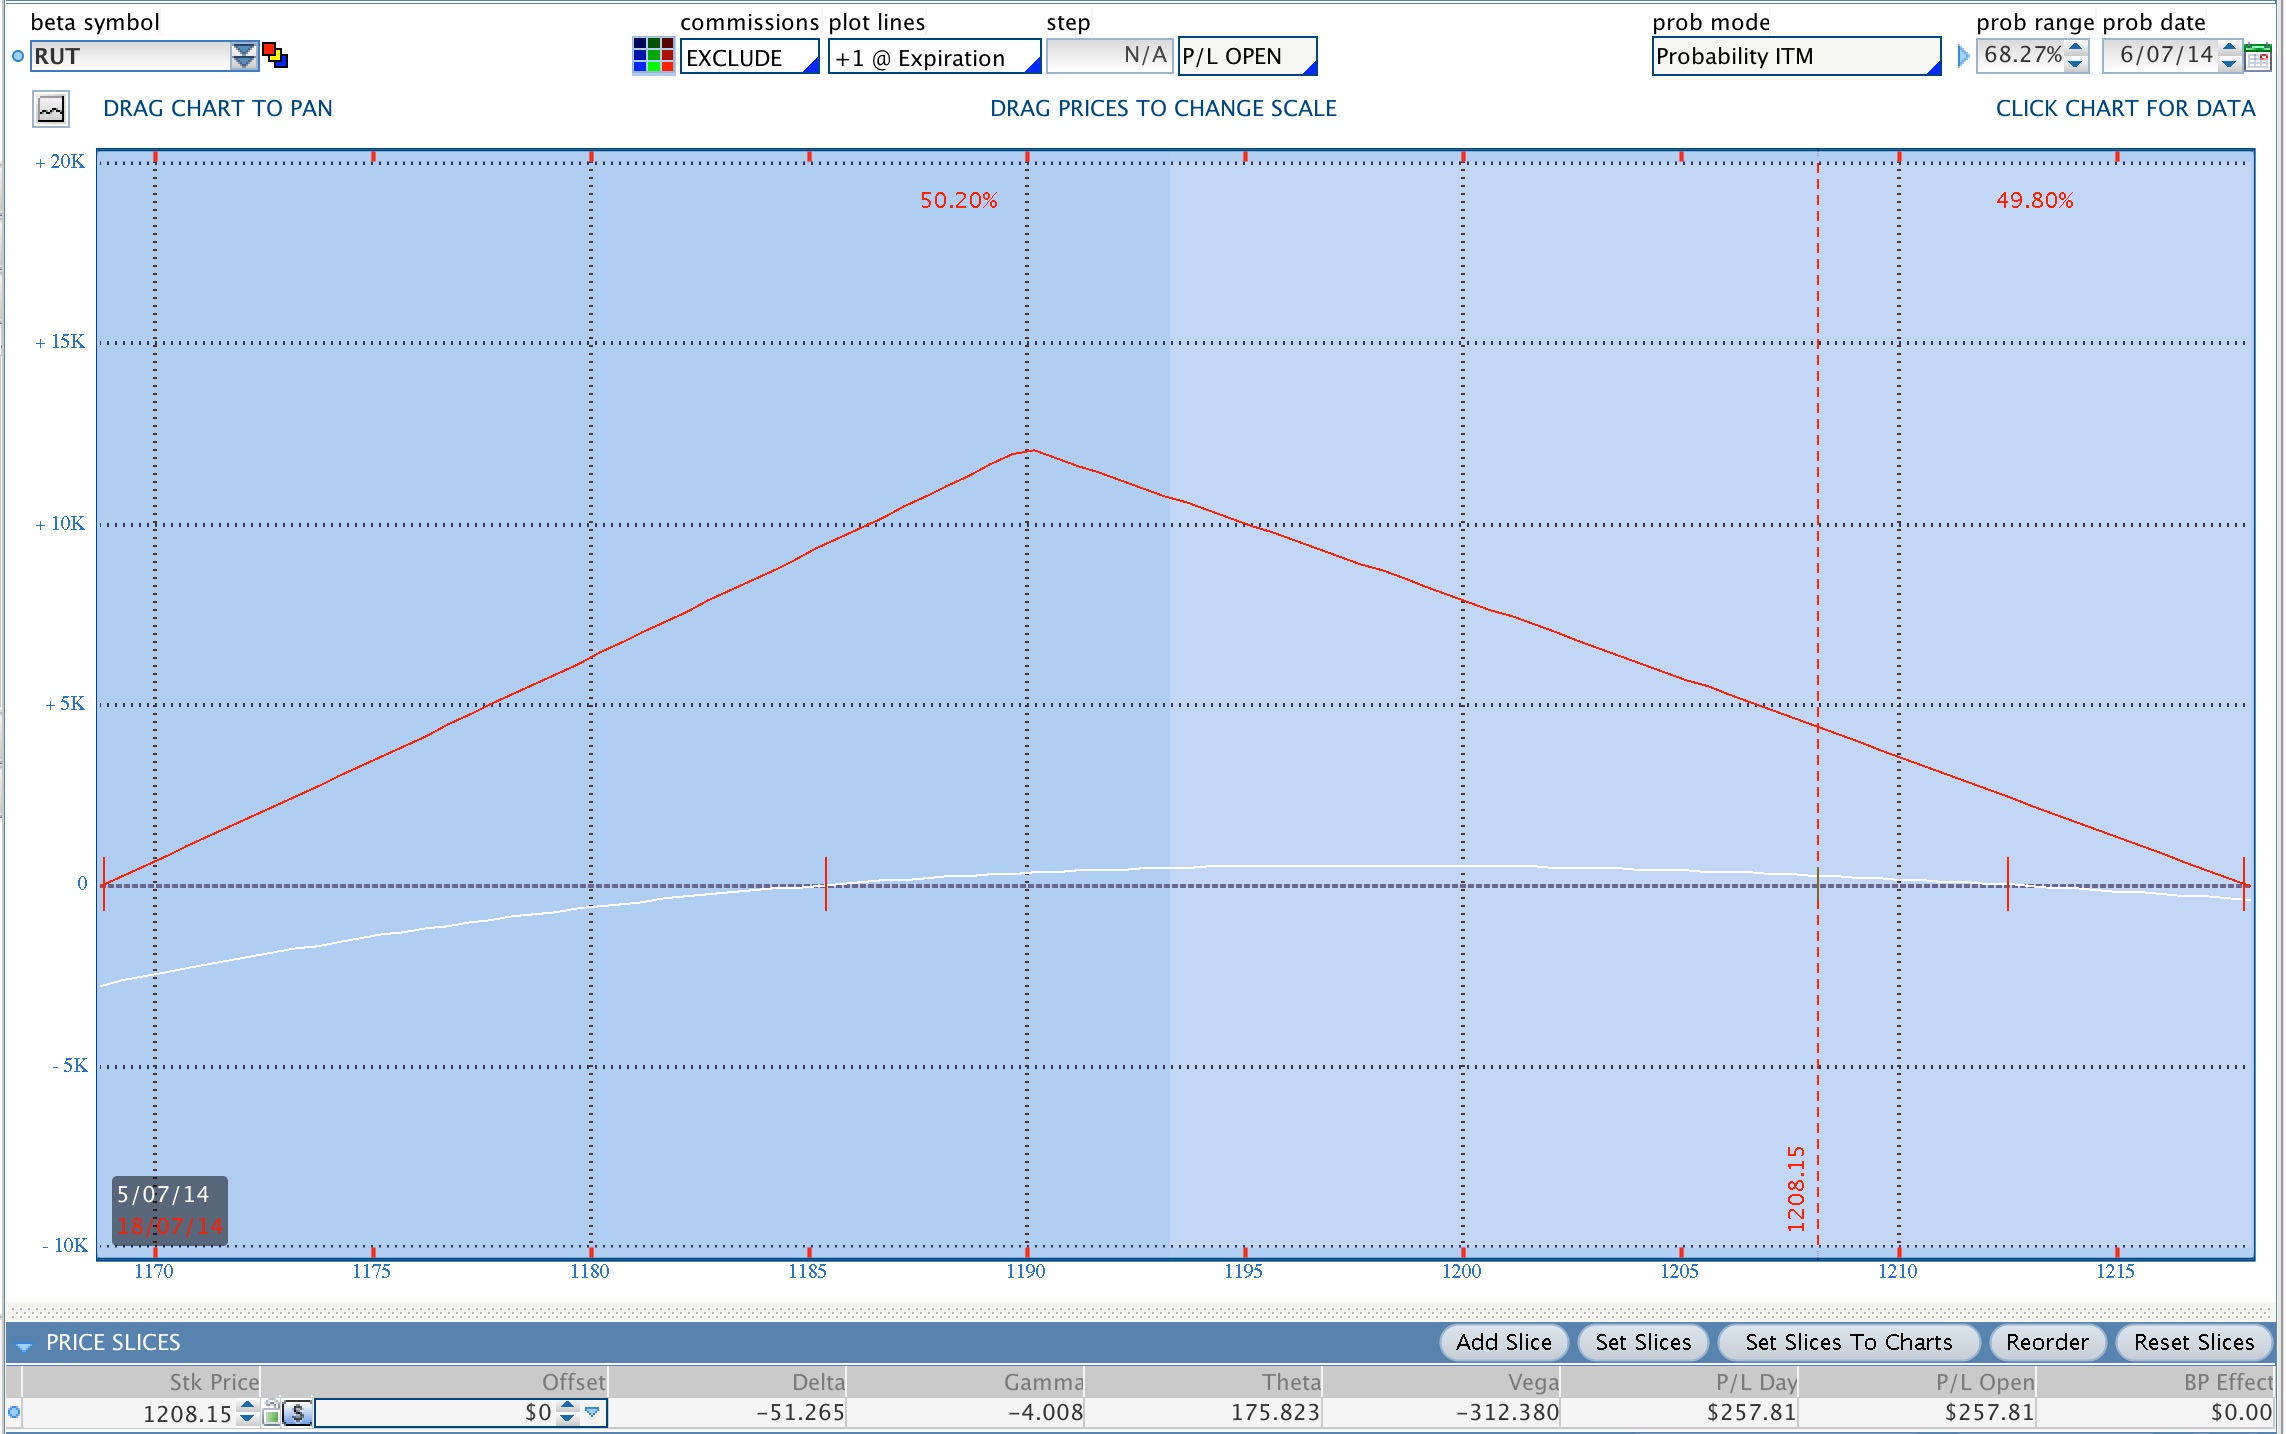
Task: Open the multicolor grid chart settings icon
Action: click(653, 56)
